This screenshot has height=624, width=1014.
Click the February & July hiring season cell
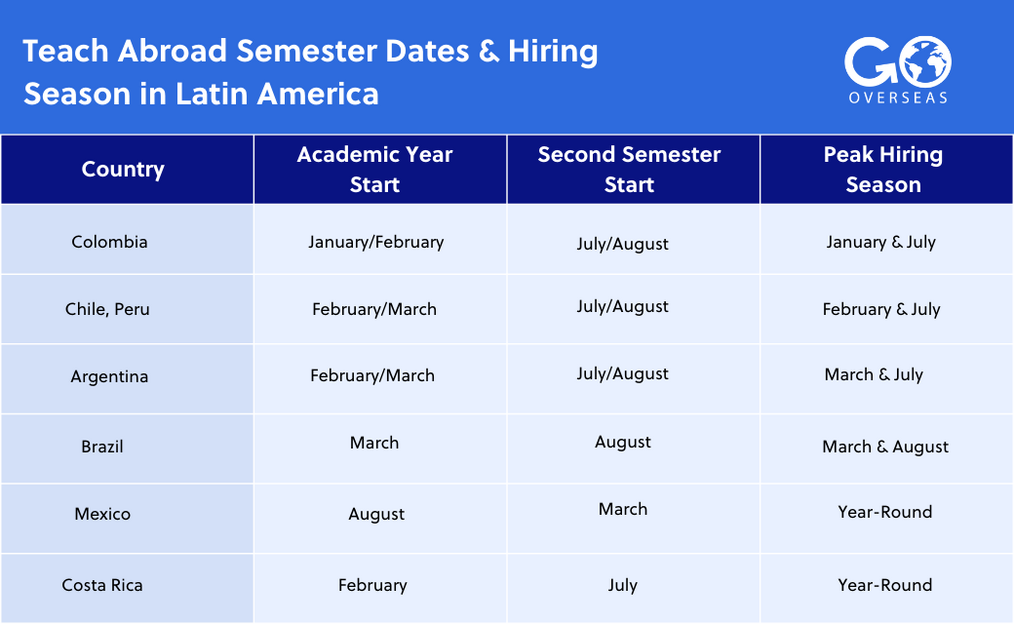[x=881, y=309]
